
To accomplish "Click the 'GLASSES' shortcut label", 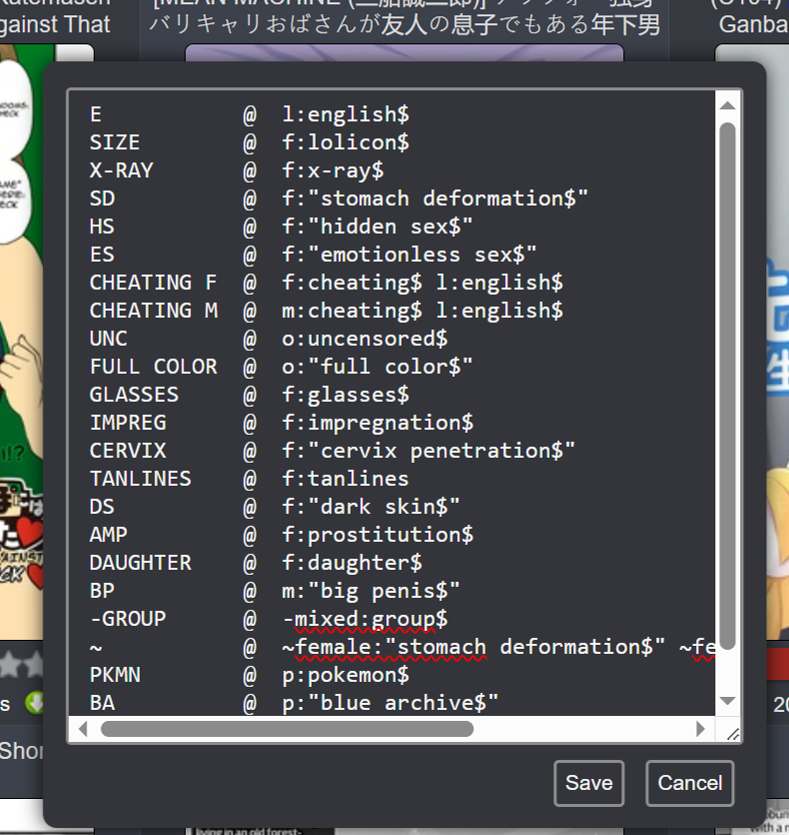I will (x=134, y=395).
